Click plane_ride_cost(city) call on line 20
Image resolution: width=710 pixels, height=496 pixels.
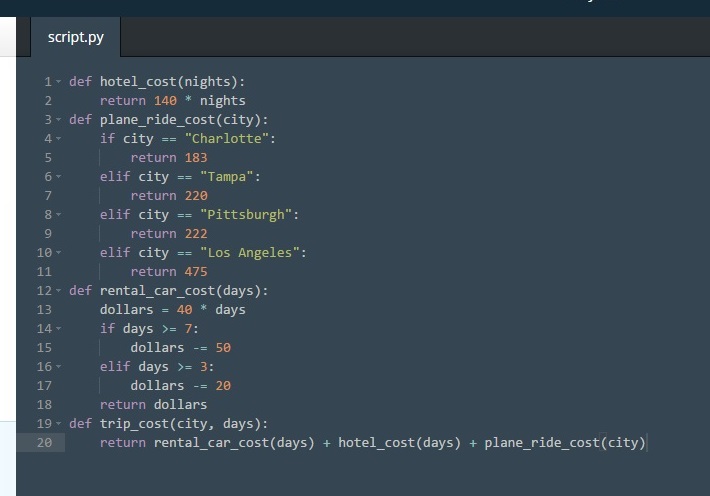click(565, 443)
